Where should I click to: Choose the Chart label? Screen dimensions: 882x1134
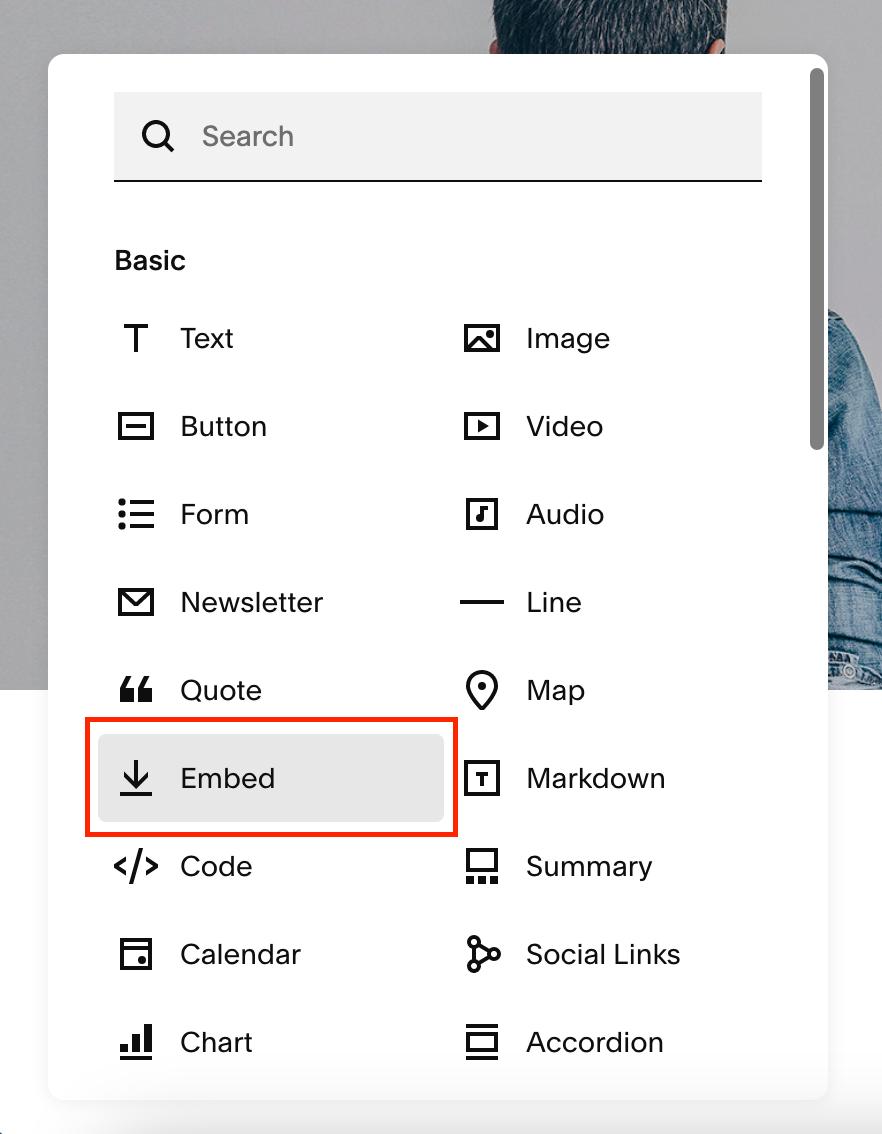[x=216, y=1043]
